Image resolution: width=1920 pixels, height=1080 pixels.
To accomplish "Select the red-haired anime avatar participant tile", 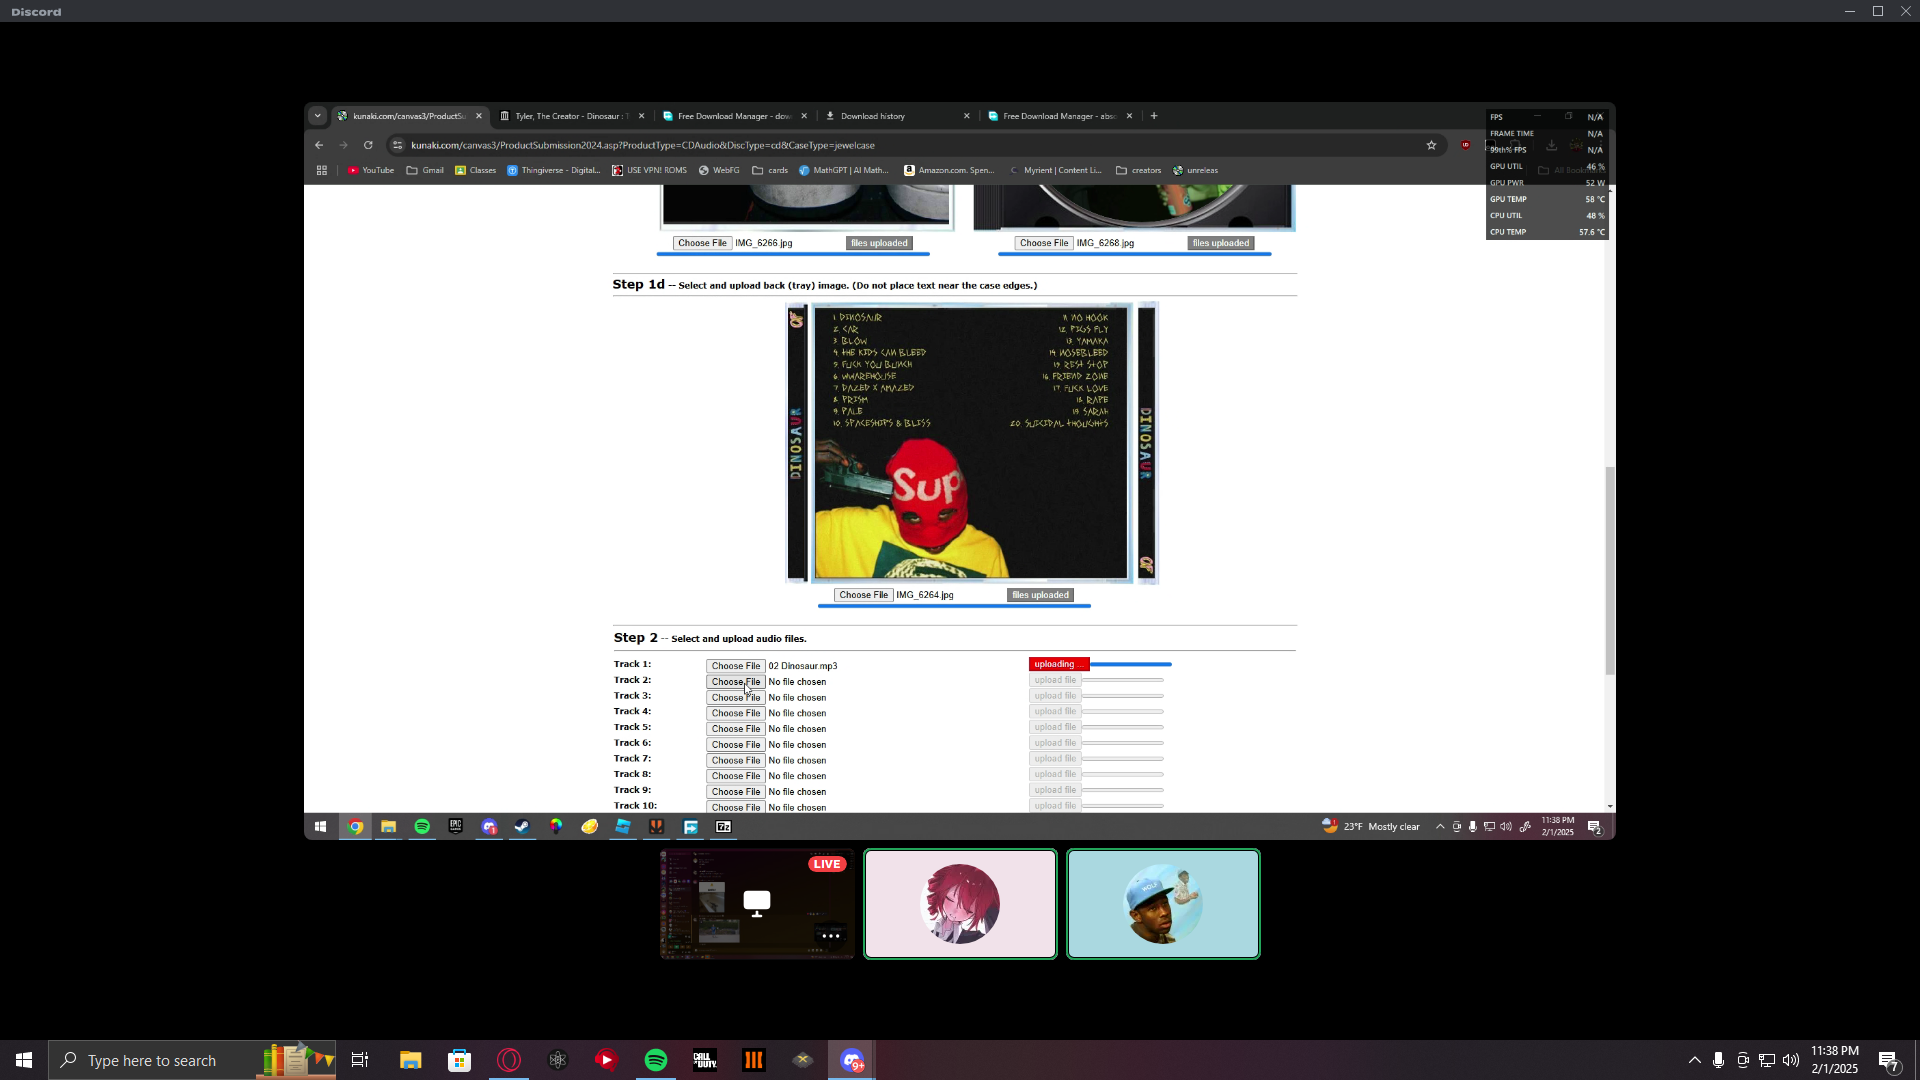I will (x=960, y=904).
